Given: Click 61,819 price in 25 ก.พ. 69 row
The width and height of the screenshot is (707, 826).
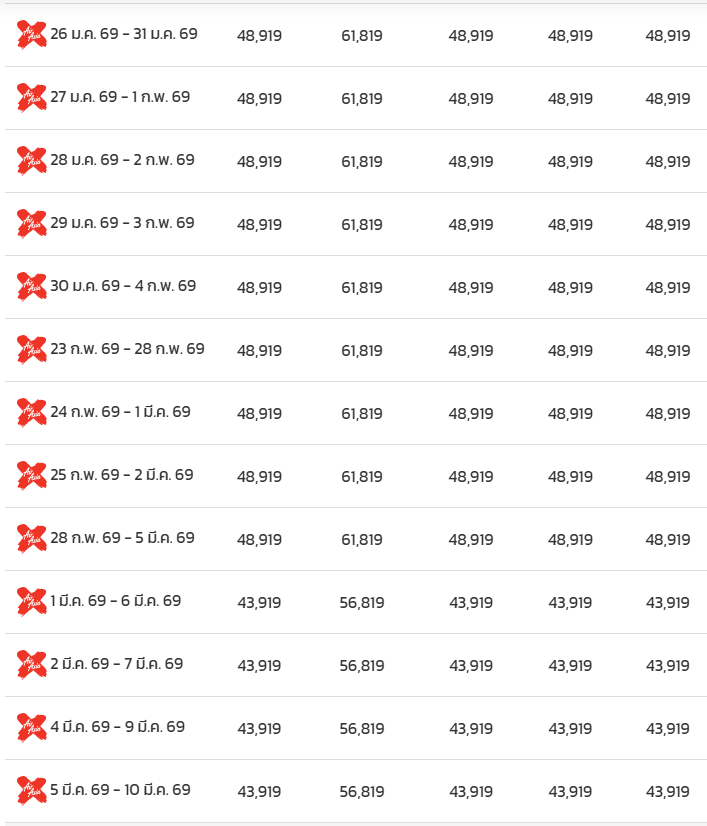Looking at the screenshot, I should pyautogui.click(x=362, y=477).
